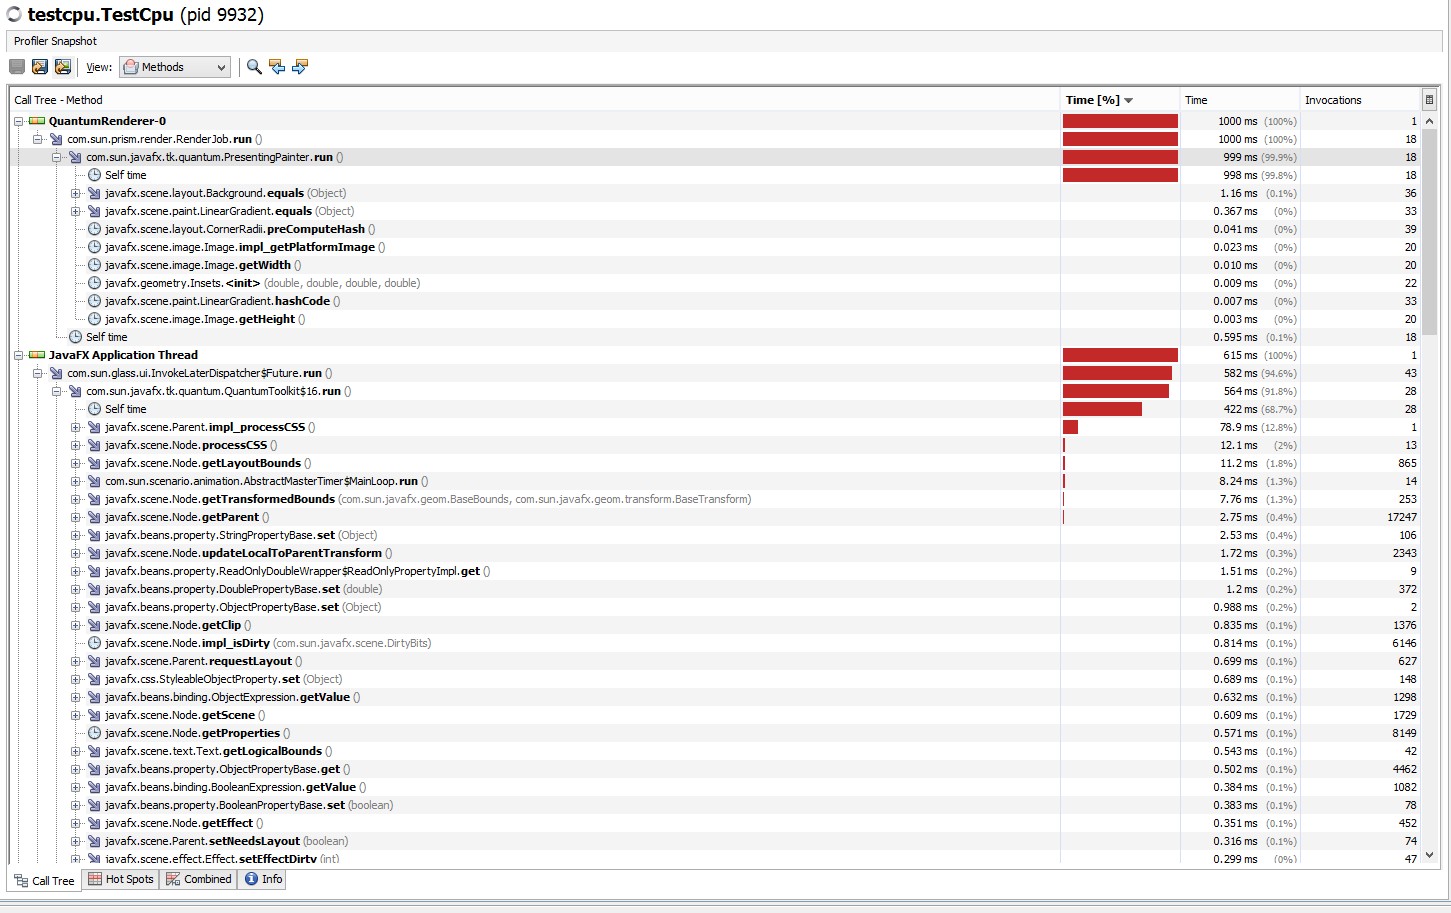The height and width of the screenshot is (913, 1451).
Task: Click the vertical scrollbar down arrow
Action: [1429, 855]
